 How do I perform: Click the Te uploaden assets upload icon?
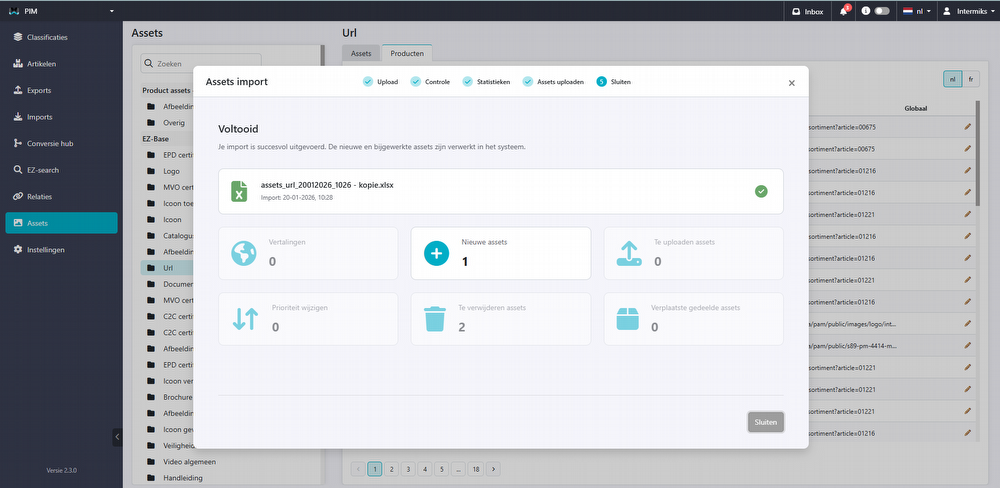click(x=628, y=253)
